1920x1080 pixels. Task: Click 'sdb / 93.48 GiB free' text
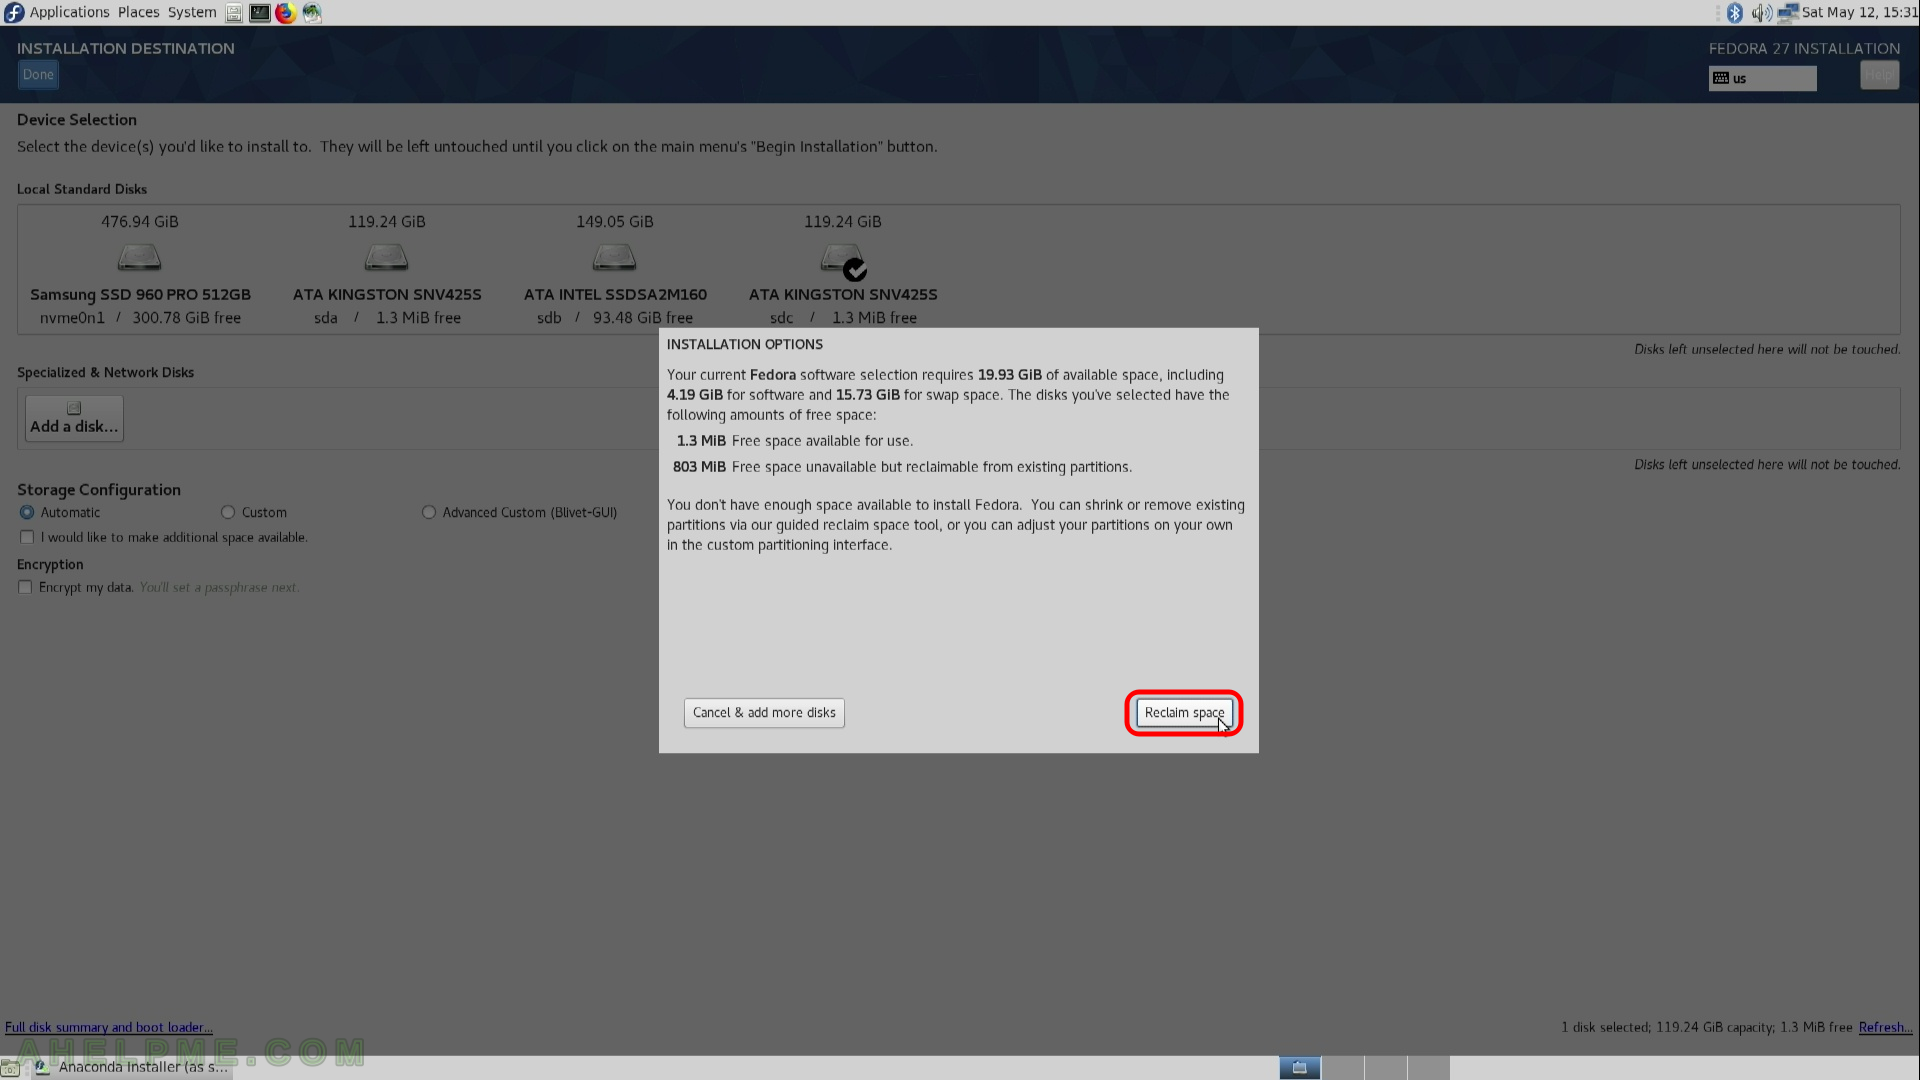coord(615,318)
